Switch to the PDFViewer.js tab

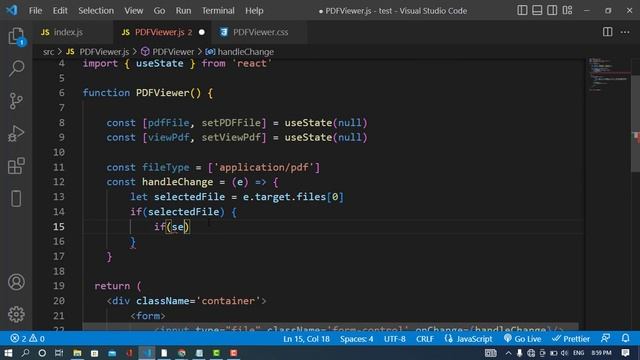(163, 32)
